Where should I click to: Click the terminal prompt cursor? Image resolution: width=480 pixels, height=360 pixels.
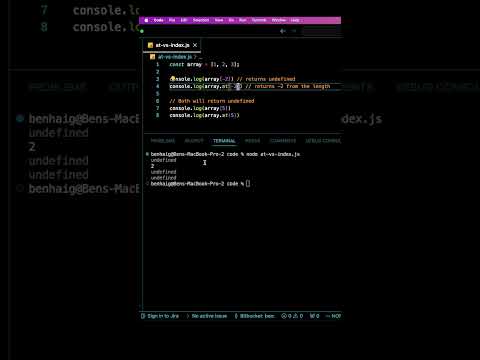248,184
